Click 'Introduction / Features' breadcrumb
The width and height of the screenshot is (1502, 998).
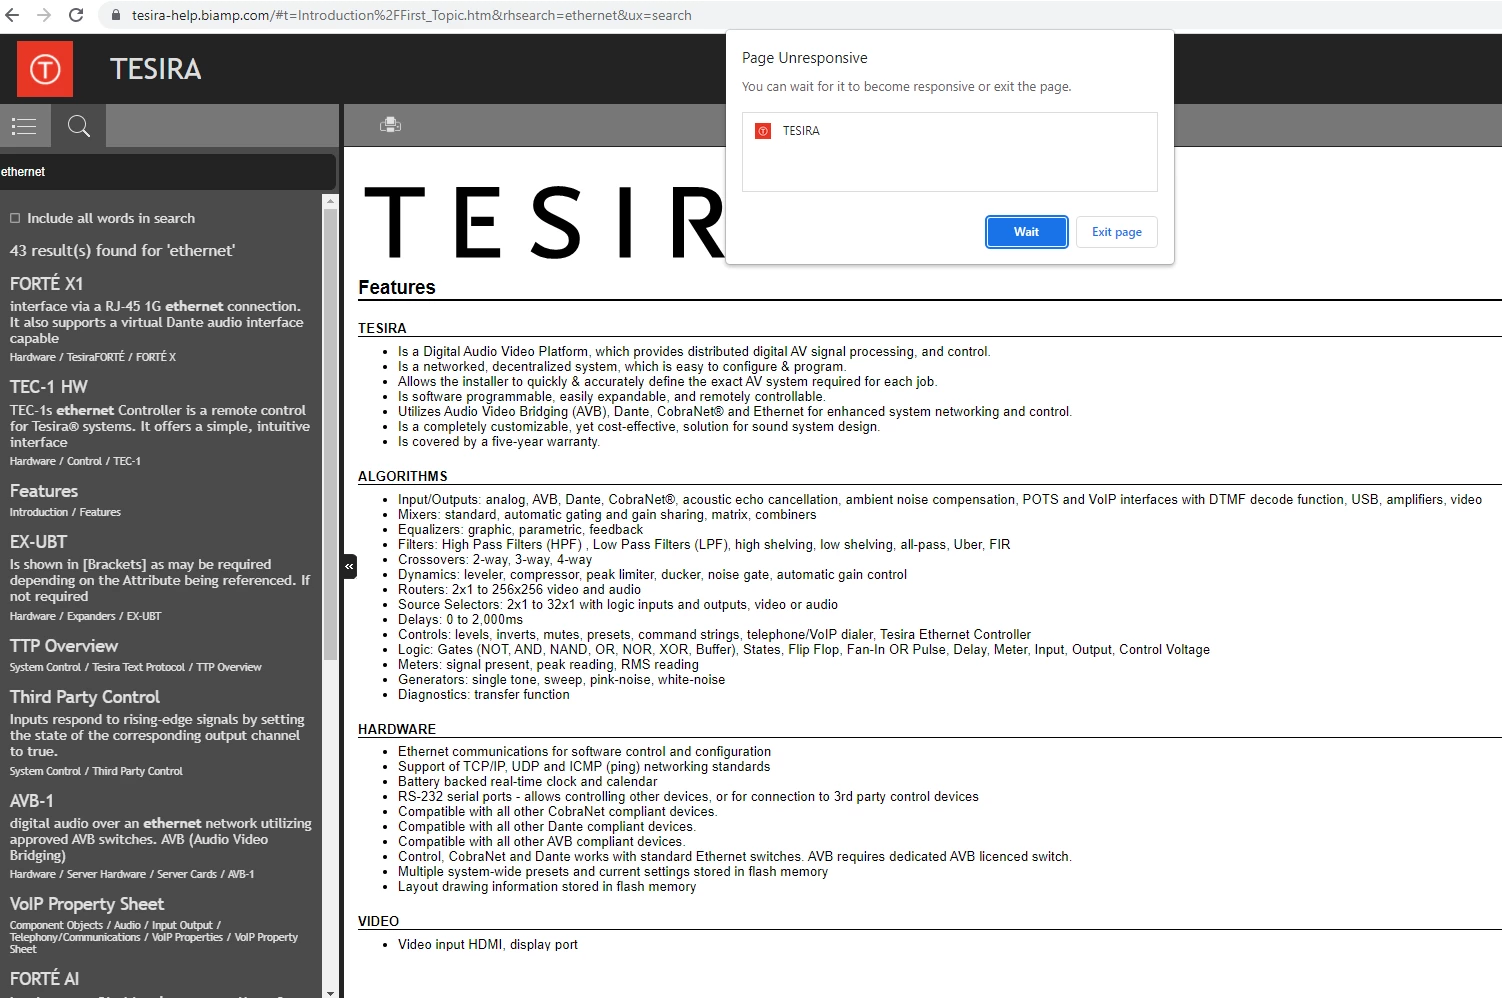coord(65,512)
